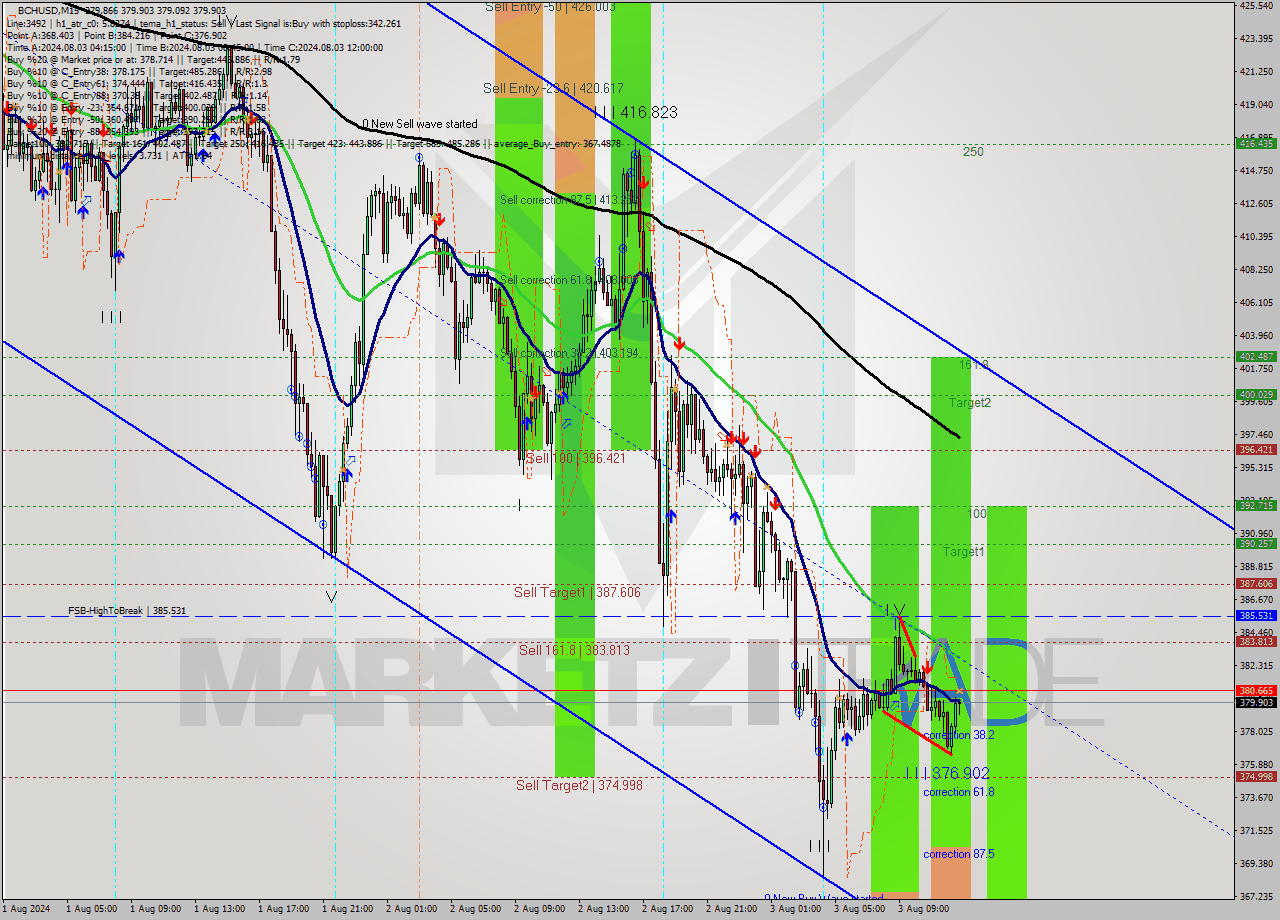Image resolution: width=1280 pixels, height=920 pixels.
Task: Select the blue 385.531 axis price tag
Action: point(1256,616)
